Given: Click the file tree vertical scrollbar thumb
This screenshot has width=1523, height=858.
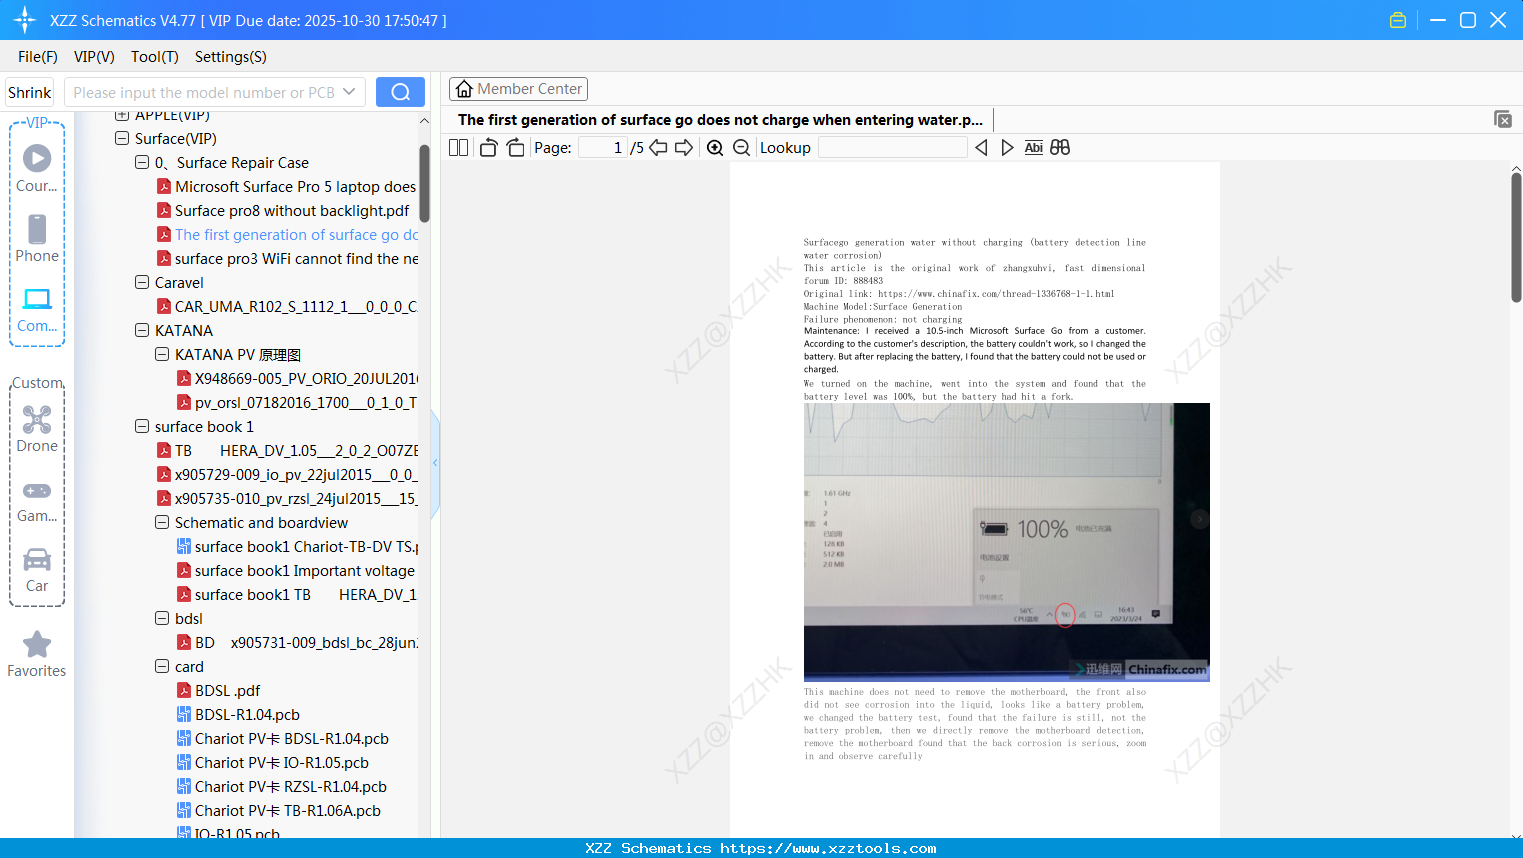Looking at the screenshot, I should tap(424, 183).
